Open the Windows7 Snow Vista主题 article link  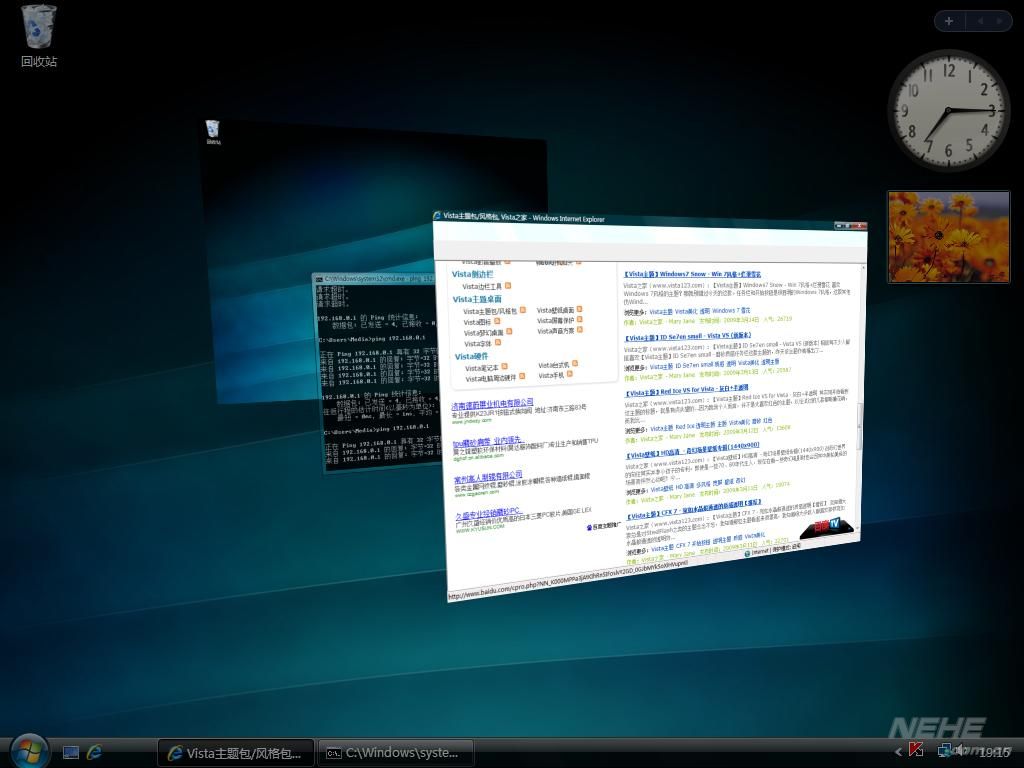tap(692, 274)
